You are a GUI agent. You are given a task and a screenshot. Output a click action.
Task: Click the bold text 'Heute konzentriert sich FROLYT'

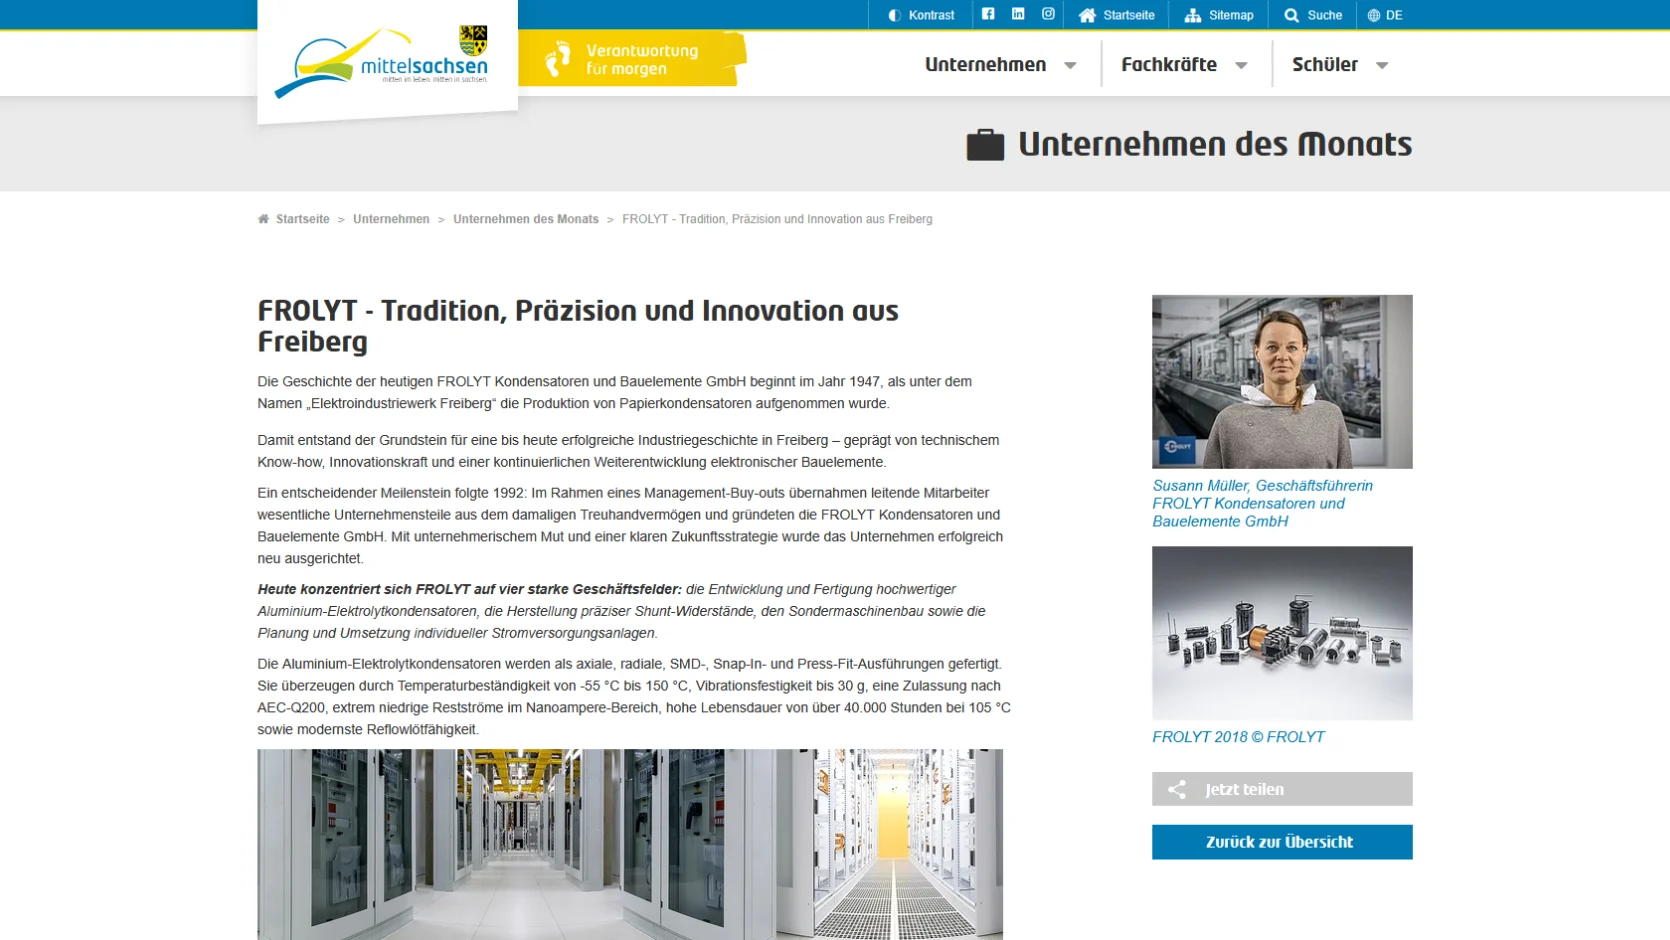(469, 589)
